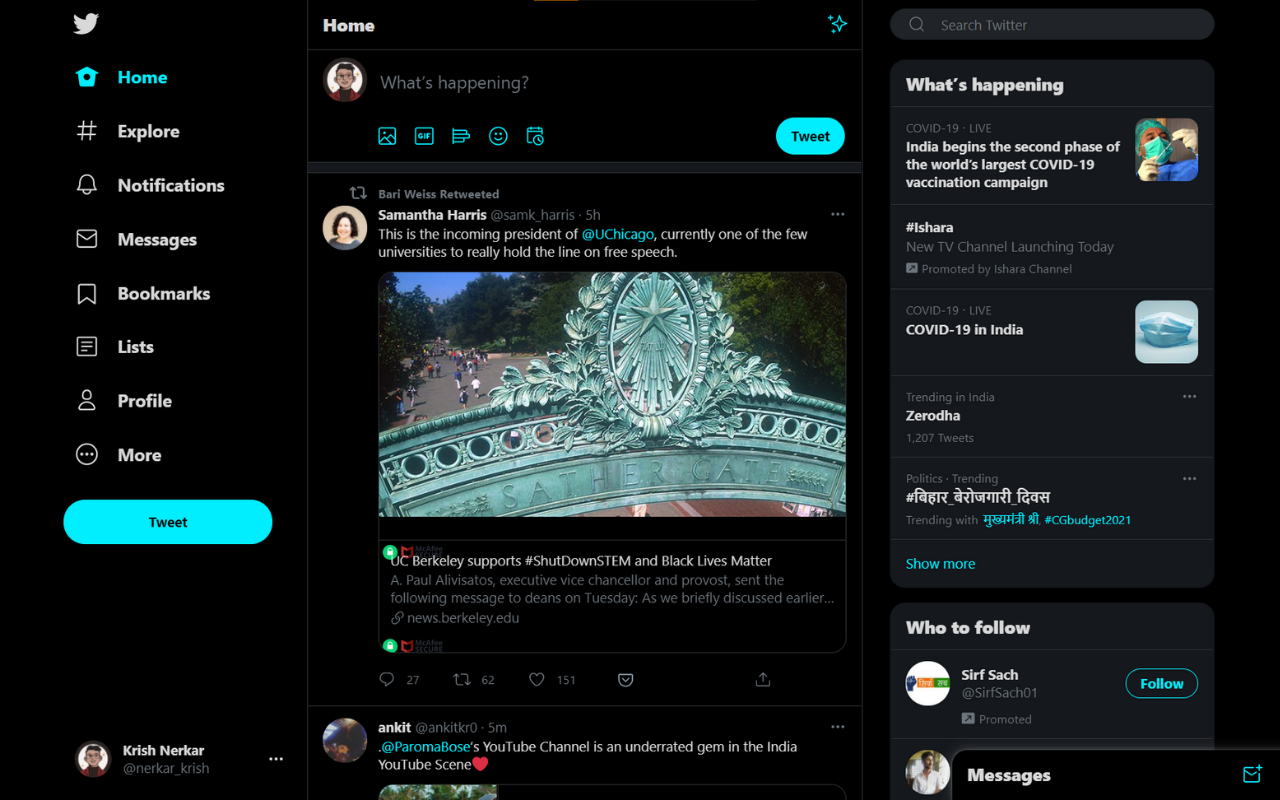Schedule the tweet with calendar icon
This screenshot has width=1280, height=800.
[x=535, y=136]
